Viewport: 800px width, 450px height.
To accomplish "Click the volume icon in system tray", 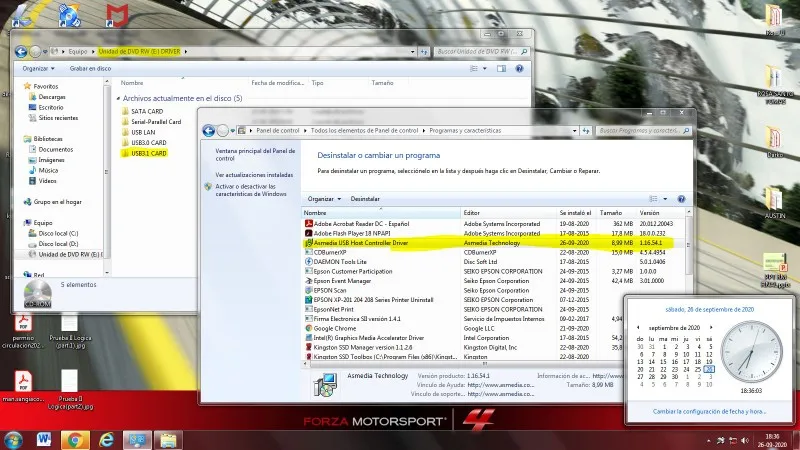I will pos(744,441).
